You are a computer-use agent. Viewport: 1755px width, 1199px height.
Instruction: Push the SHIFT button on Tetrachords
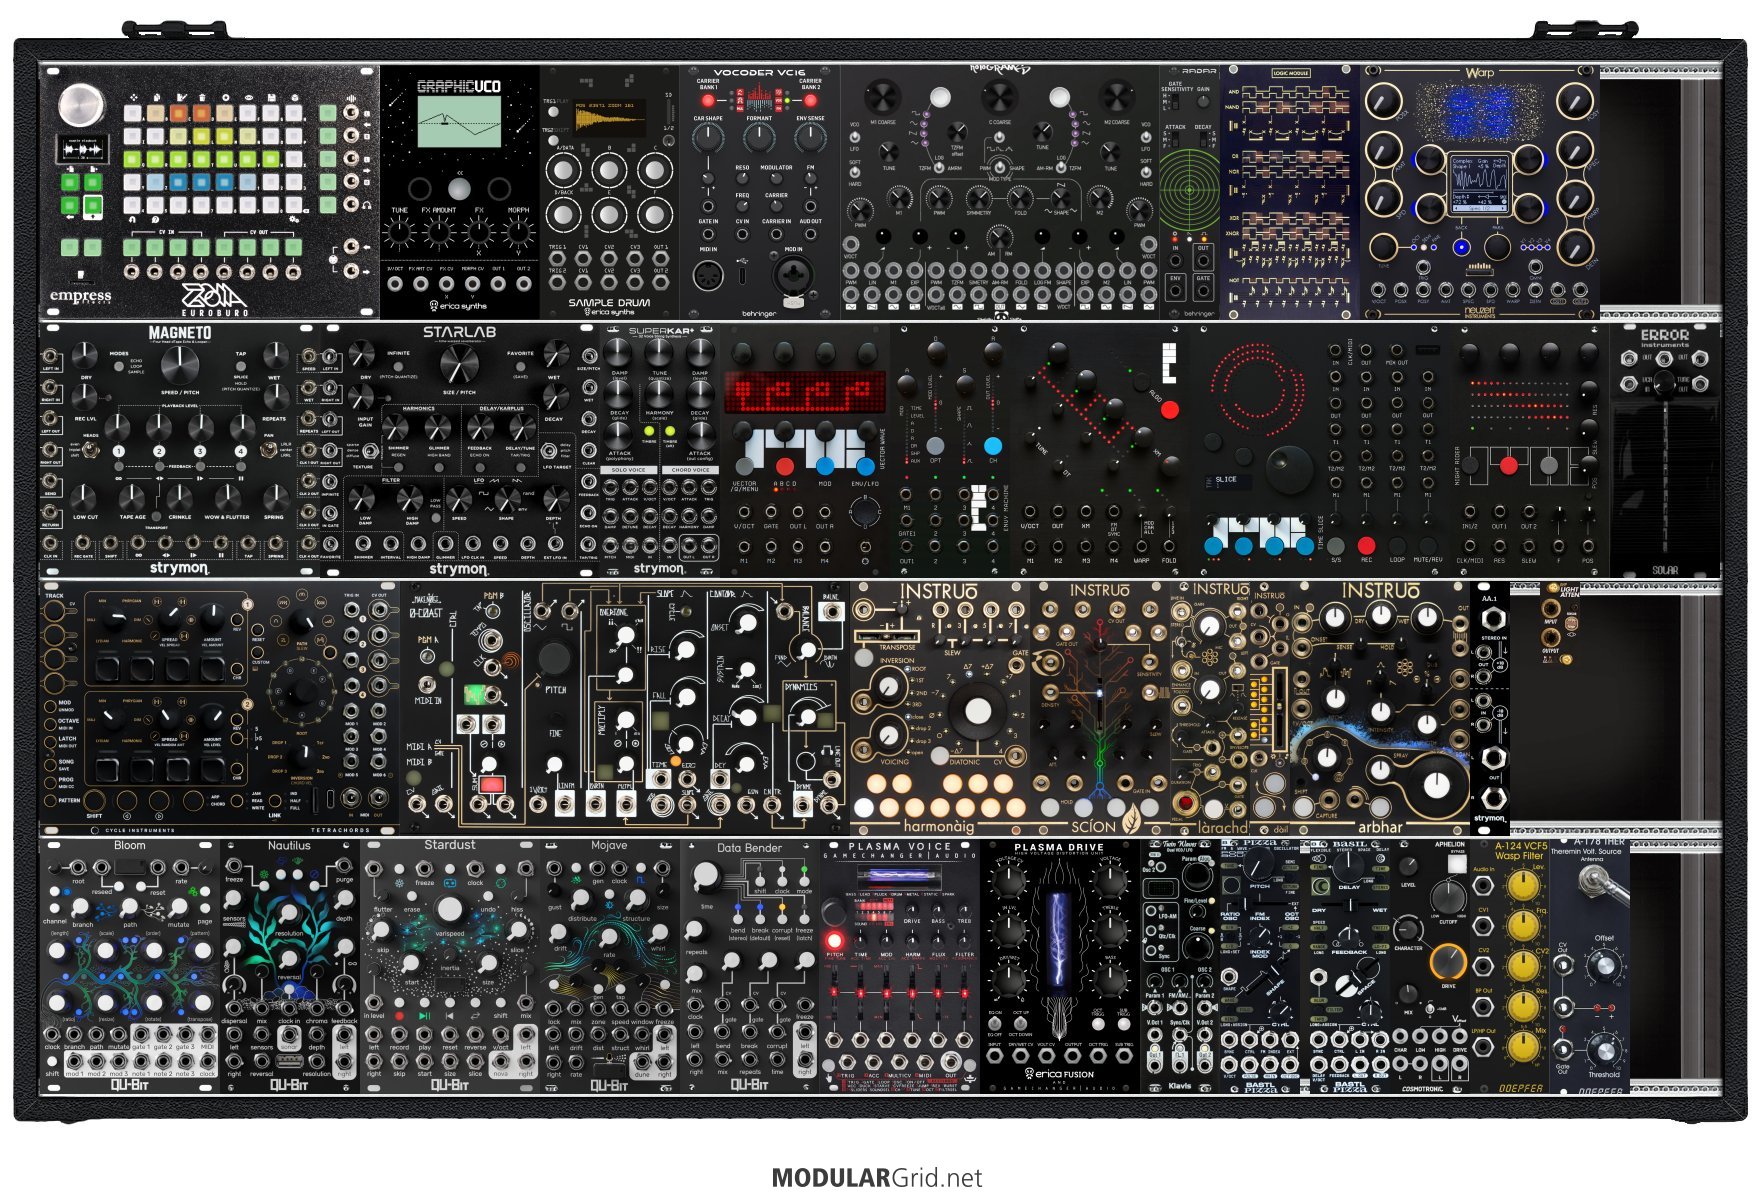coord(94,802)
